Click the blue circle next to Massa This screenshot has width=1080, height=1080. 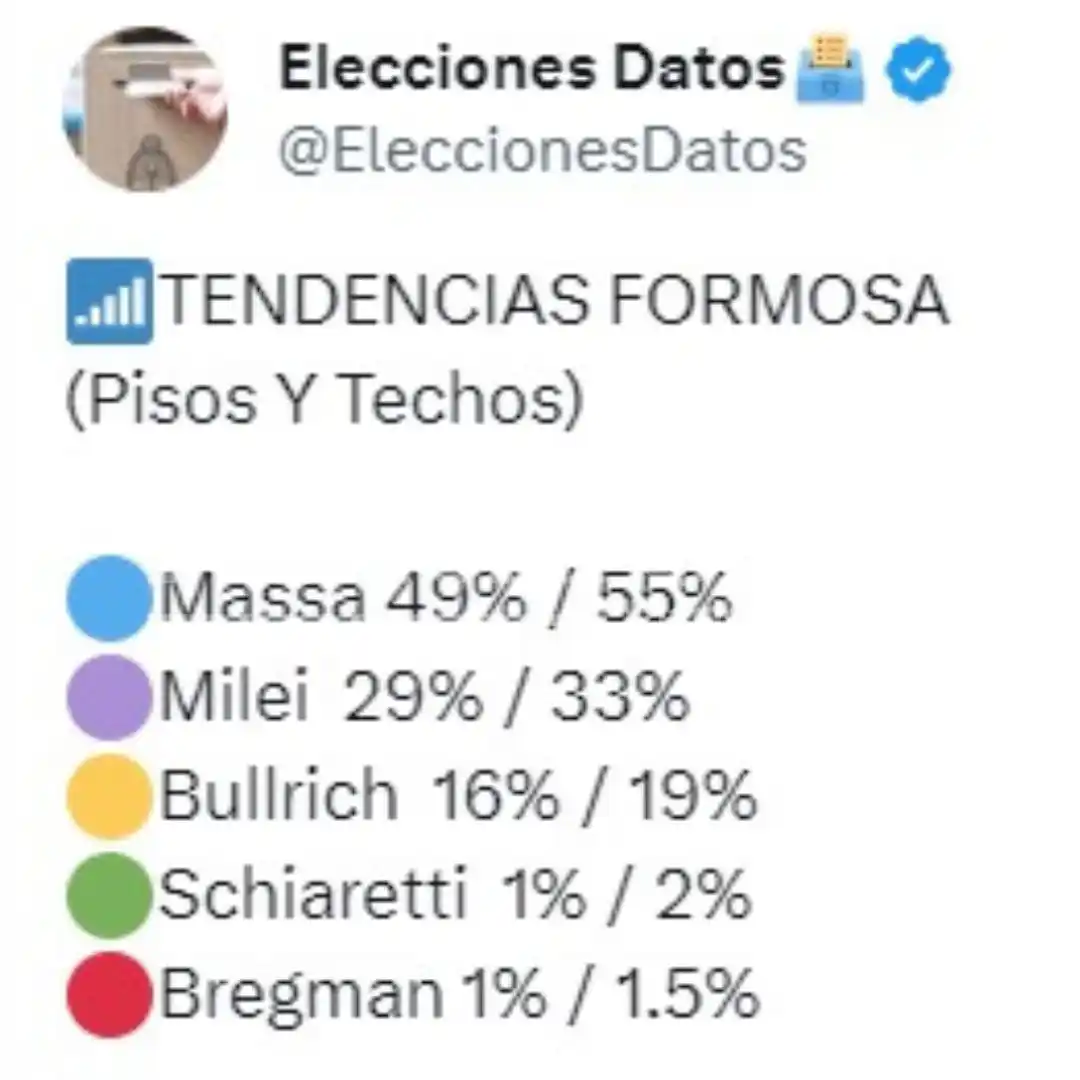pos(108,598)
